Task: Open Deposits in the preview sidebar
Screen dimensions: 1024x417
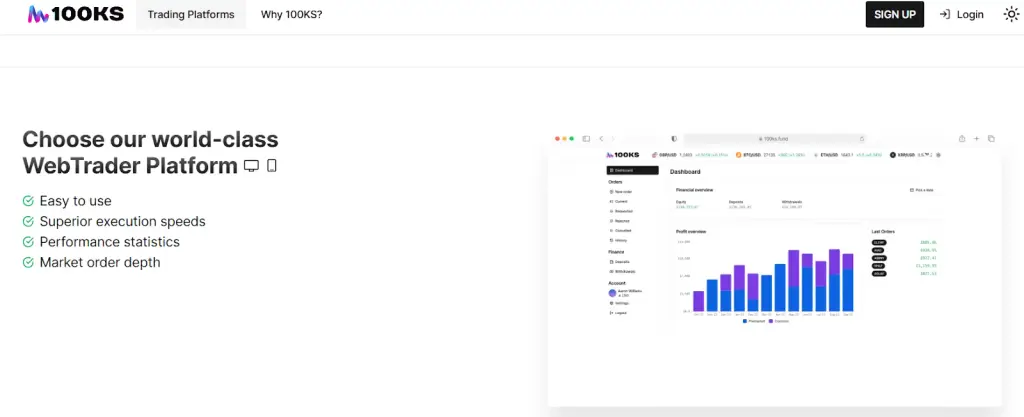Action: click(619, 262)
